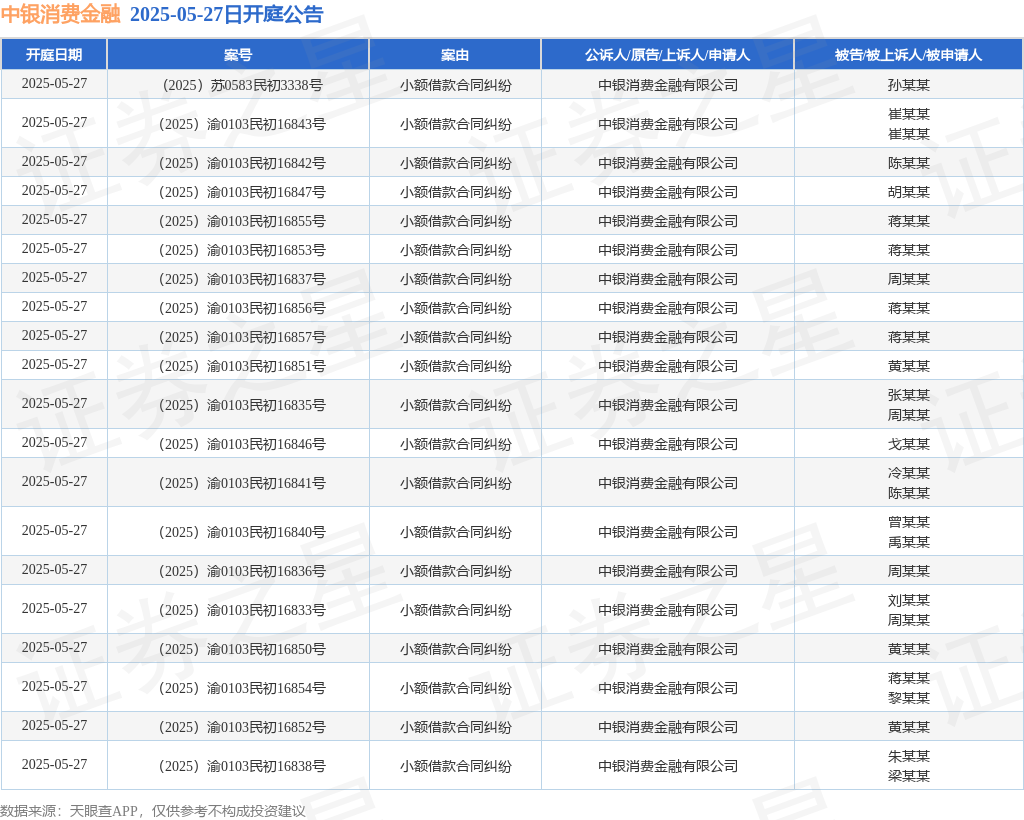Click defendant 梁某某
Screen dimensions: 1024x820
[908, 776]
